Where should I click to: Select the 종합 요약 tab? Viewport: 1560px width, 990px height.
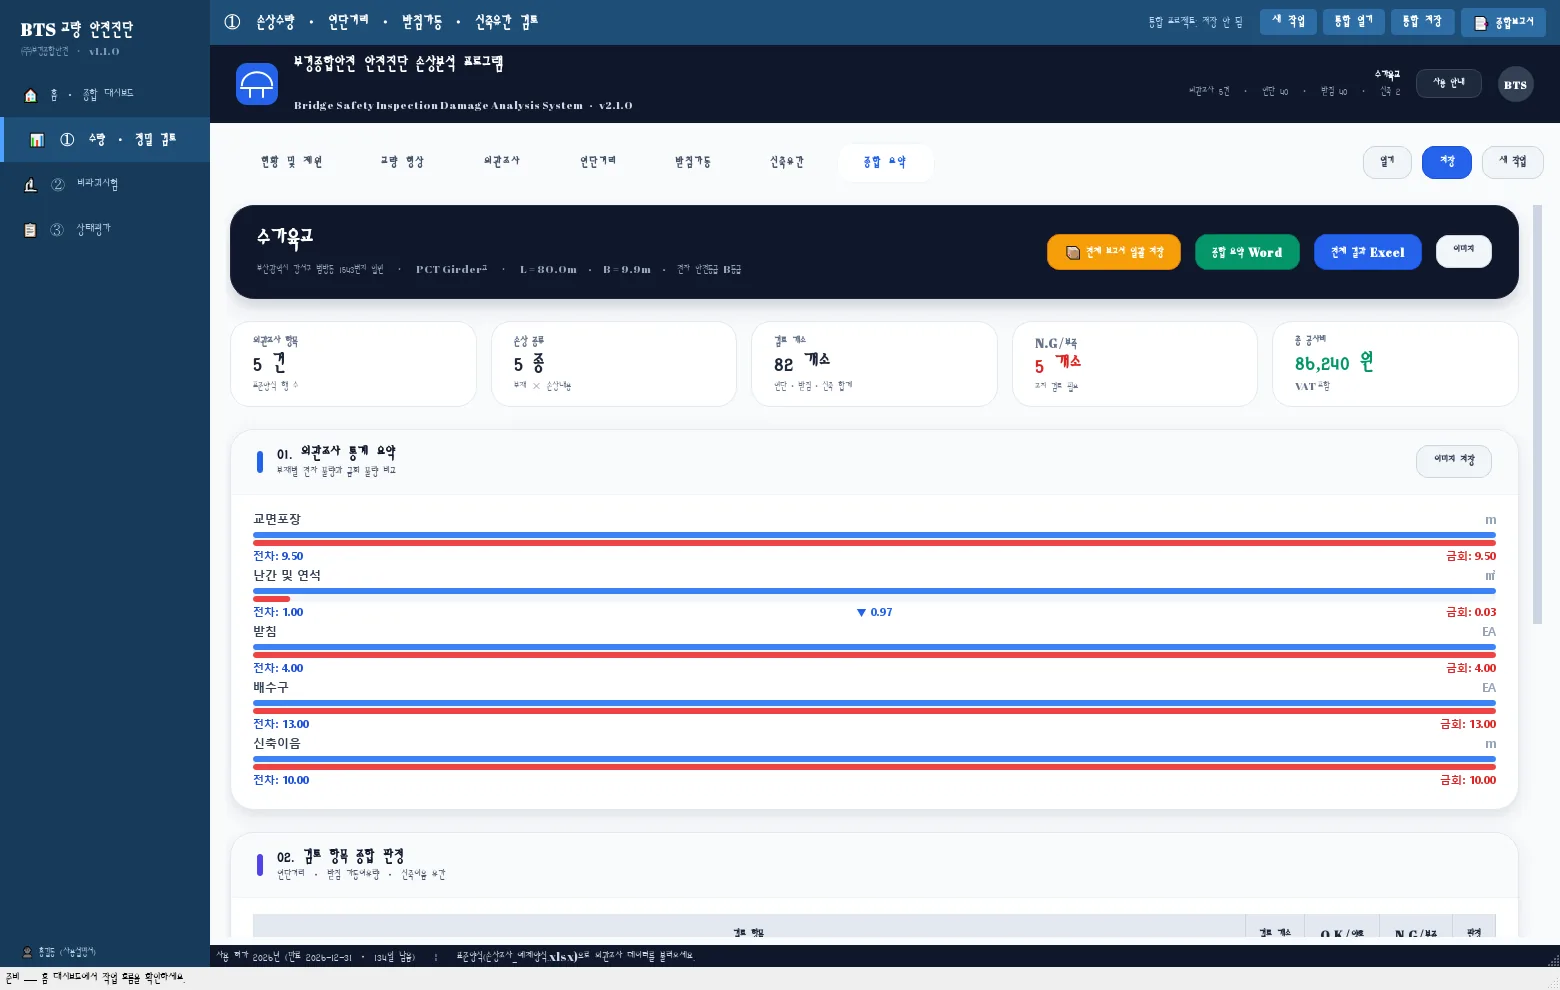pyautogui.click(x=885, y=162)
